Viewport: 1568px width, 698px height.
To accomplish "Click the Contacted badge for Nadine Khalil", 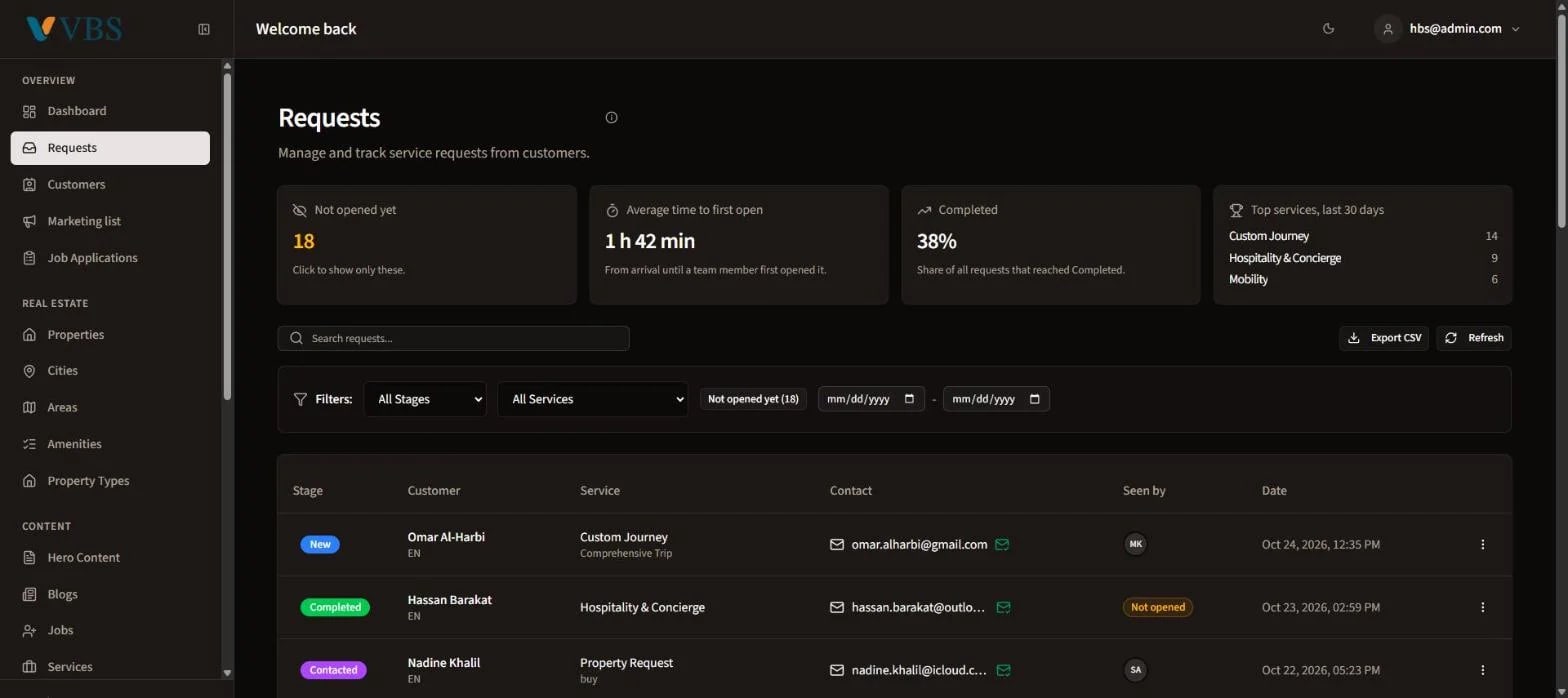I will point(333,670).
